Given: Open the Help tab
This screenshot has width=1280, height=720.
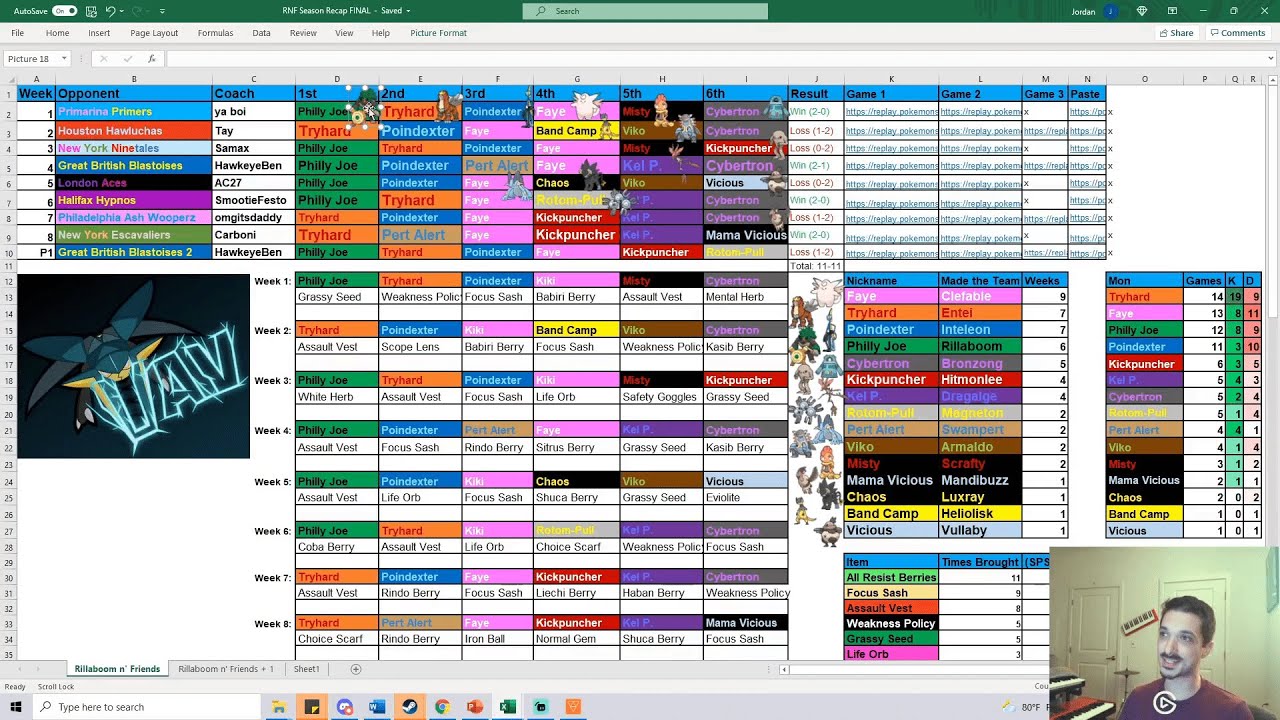Looking at the screenshot, I should tap(381, 33).
